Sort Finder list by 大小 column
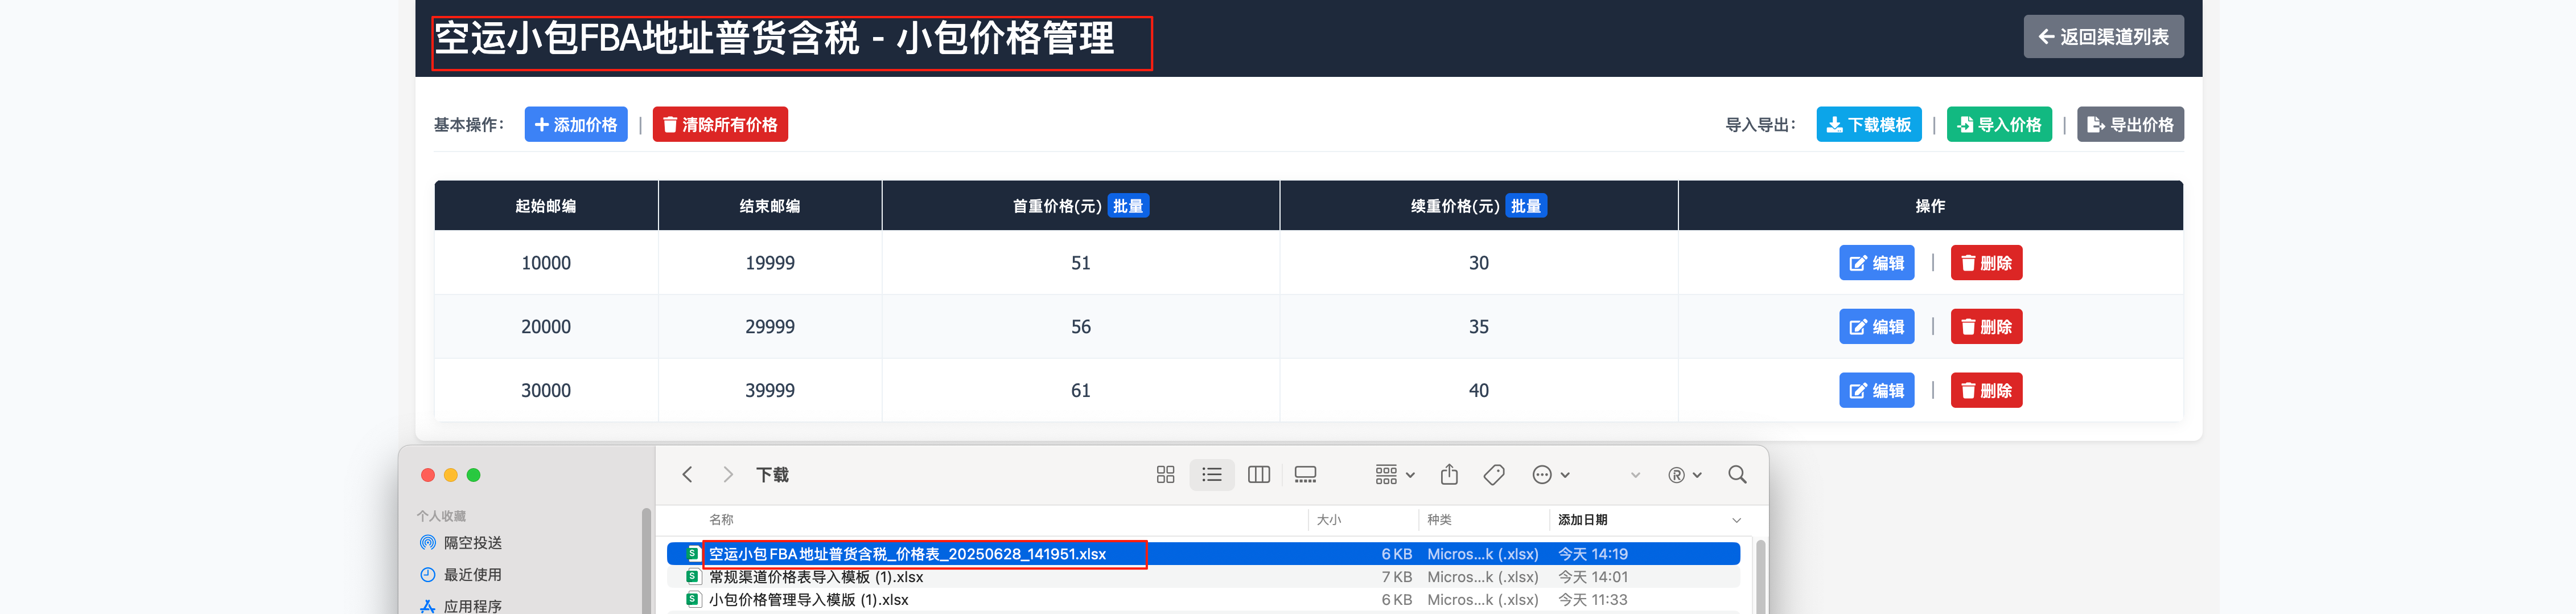The height and width of the screenshot is (614, 2576). (x=1329, y=520)
